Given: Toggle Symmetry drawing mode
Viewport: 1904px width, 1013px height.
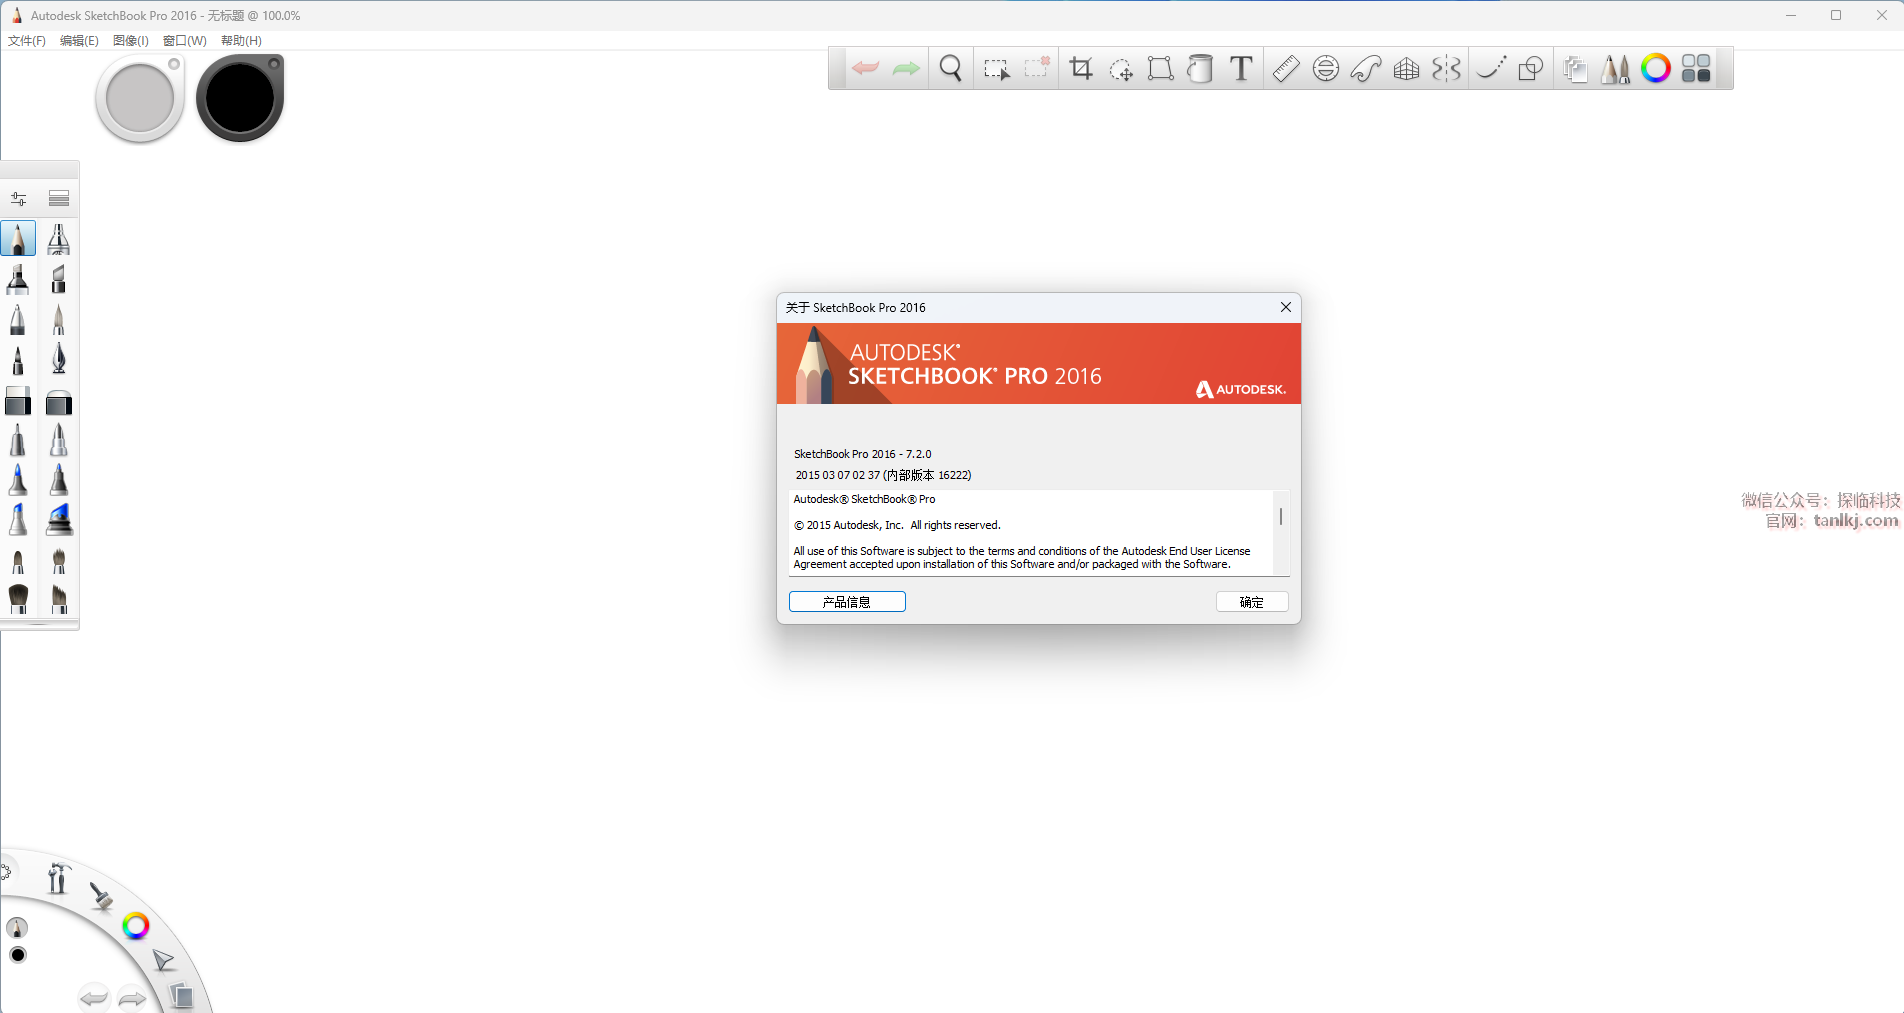Looking at the screenshot, I should (x=1446, y=68).
